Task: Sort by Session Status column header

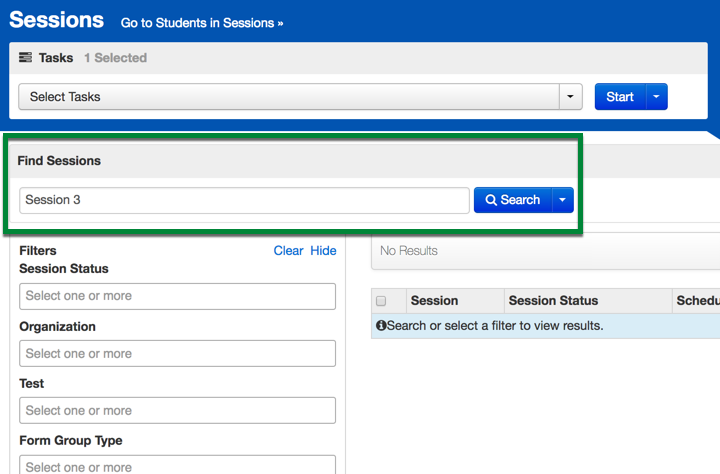Action: [x=553, y=301]
